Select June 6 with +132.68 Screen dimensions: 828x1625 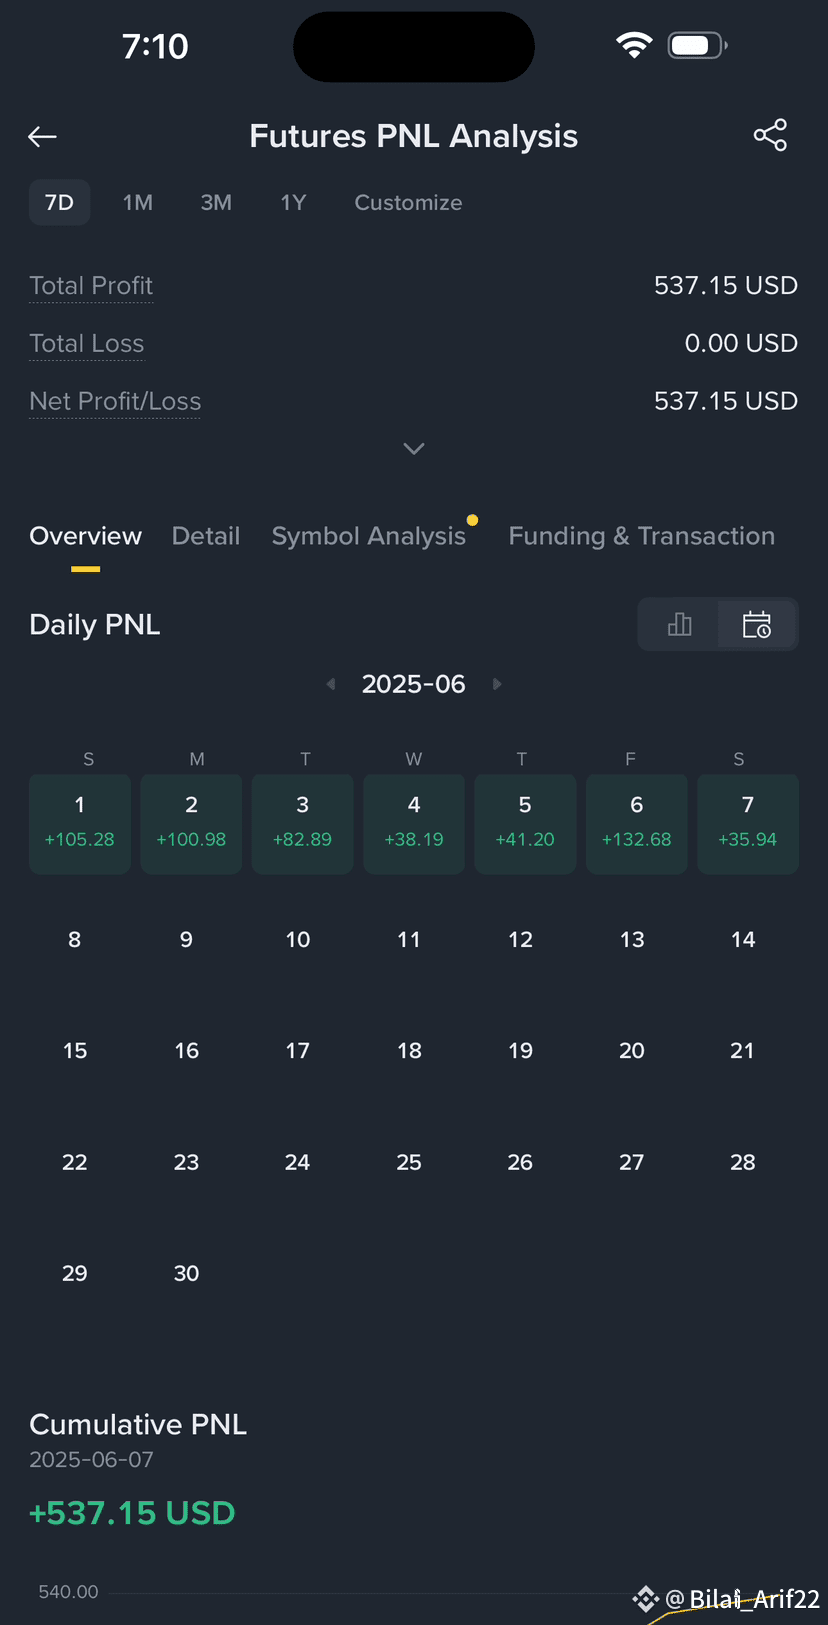(x=637, y=824)
